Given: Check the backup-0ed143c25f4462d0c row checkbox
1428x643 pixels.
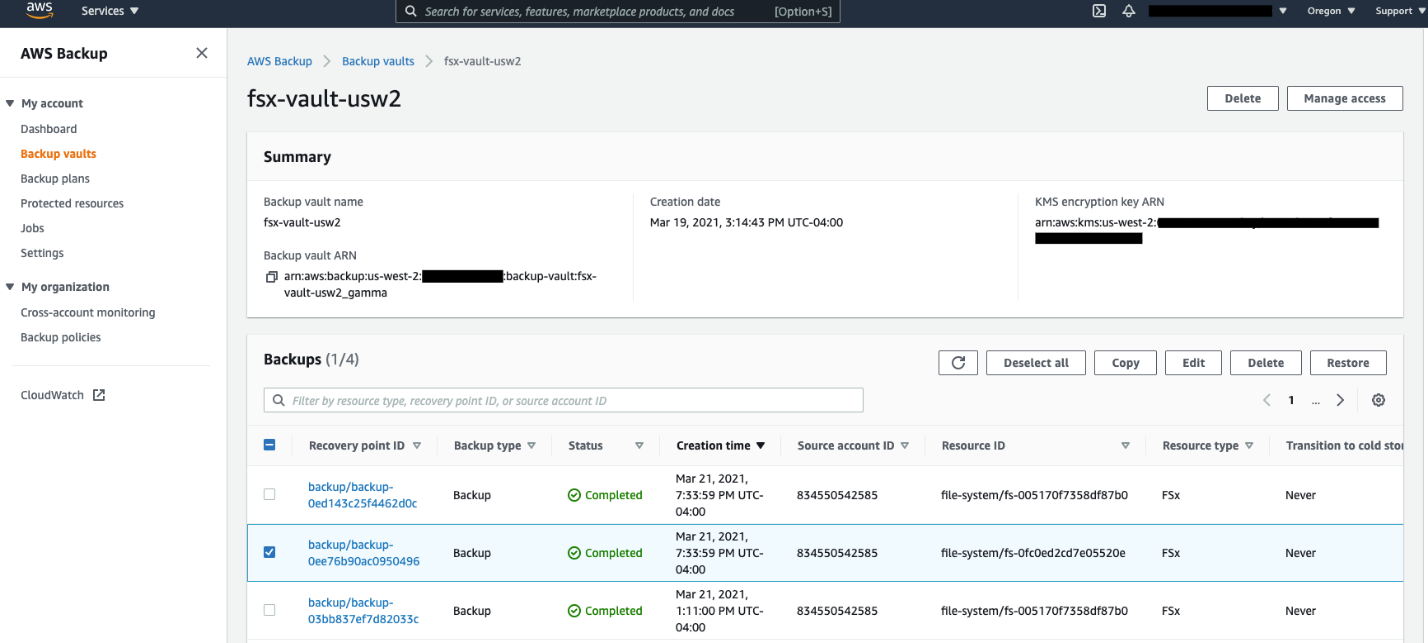Looking at the screenshot, I should 269,494.
